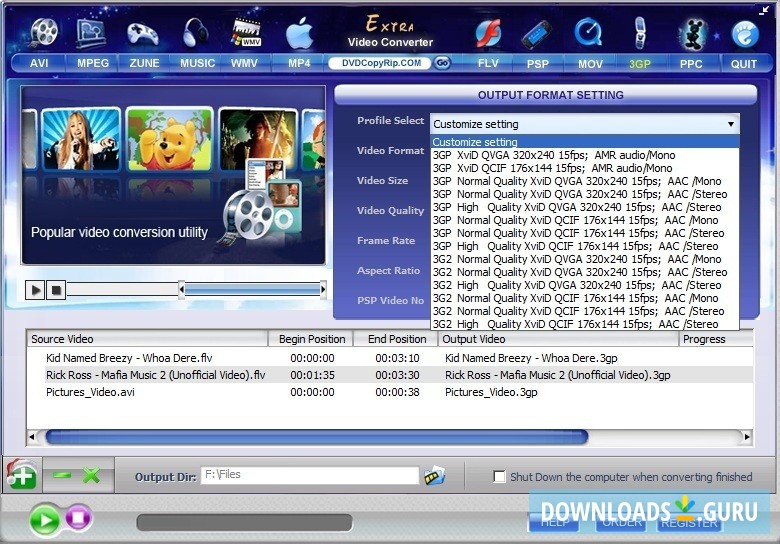Click the mouse character PPC icon
Viewport: 780px width, 544px height.
[x=693, y=34]
